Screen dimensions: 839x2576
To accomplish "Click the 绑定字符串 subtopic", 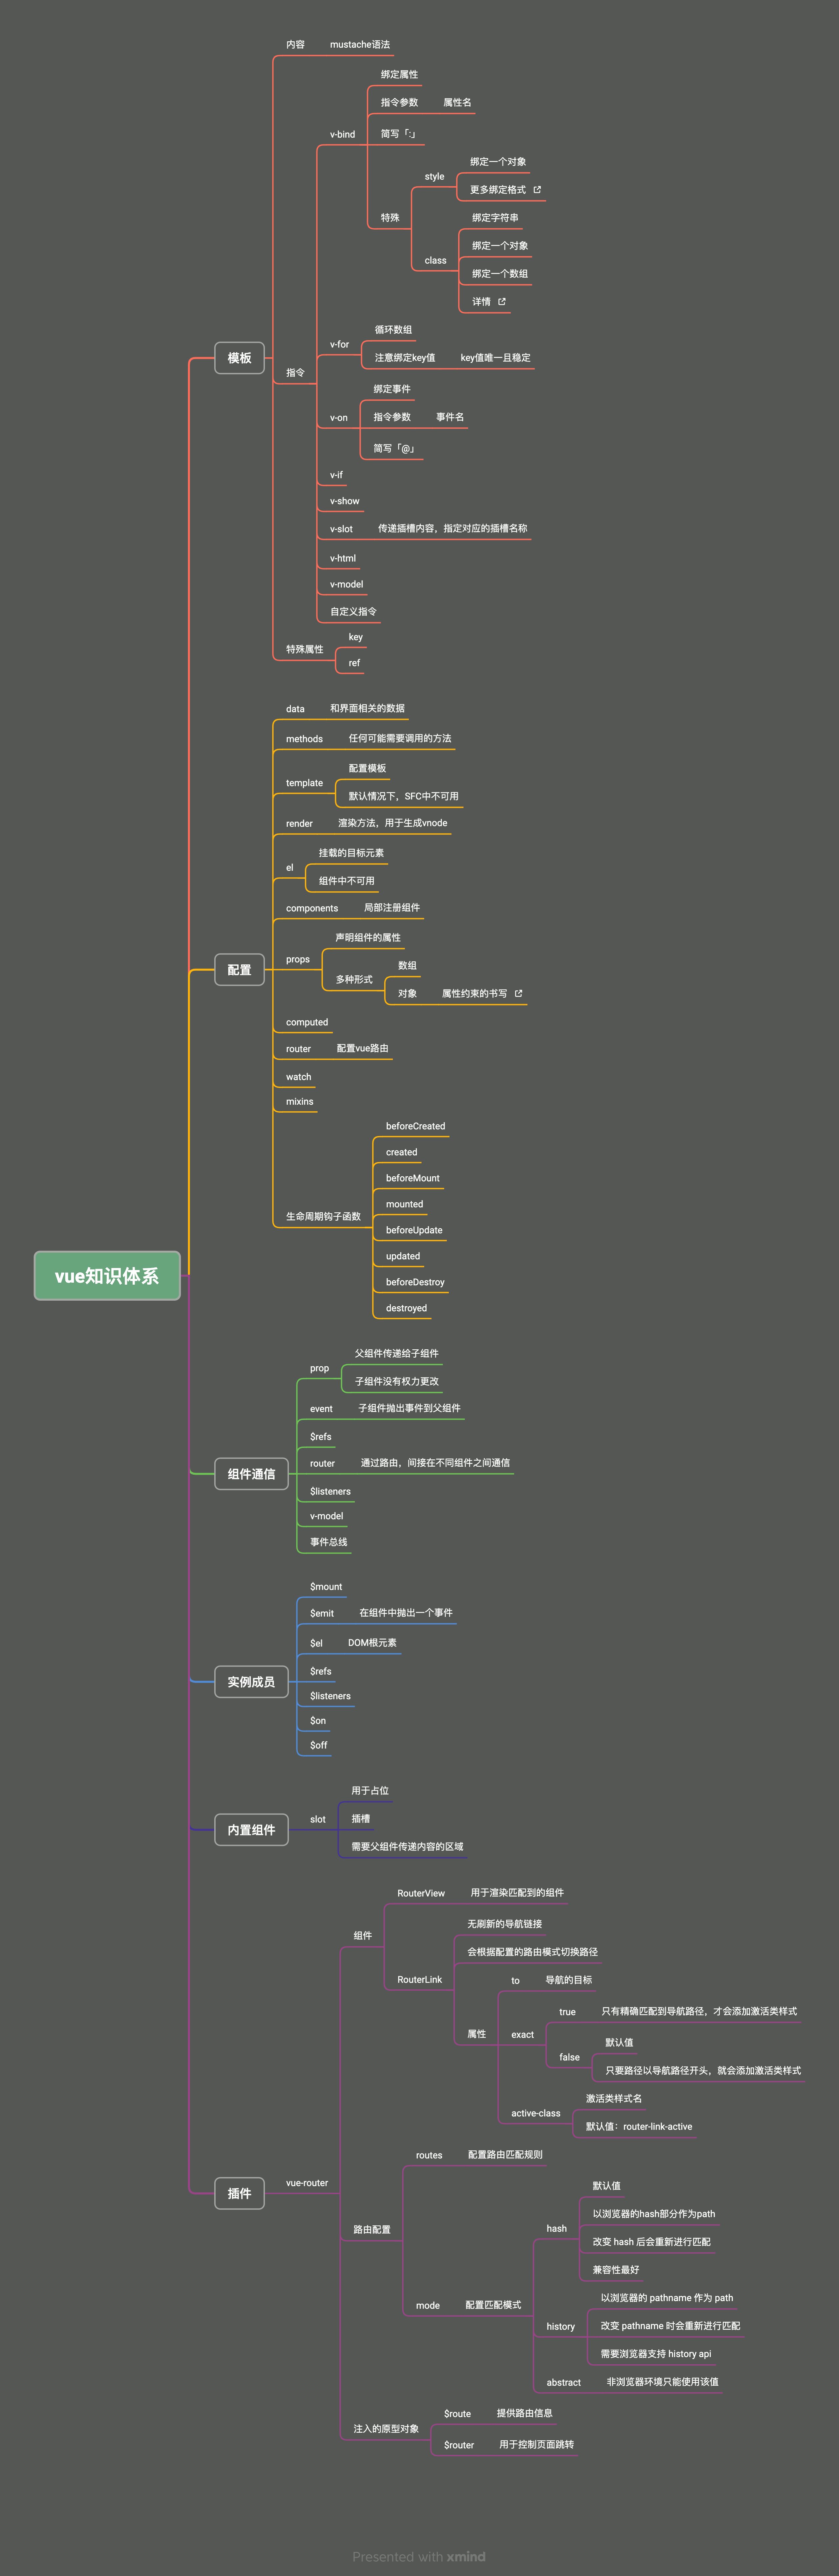I will click(x=495, y=218).
